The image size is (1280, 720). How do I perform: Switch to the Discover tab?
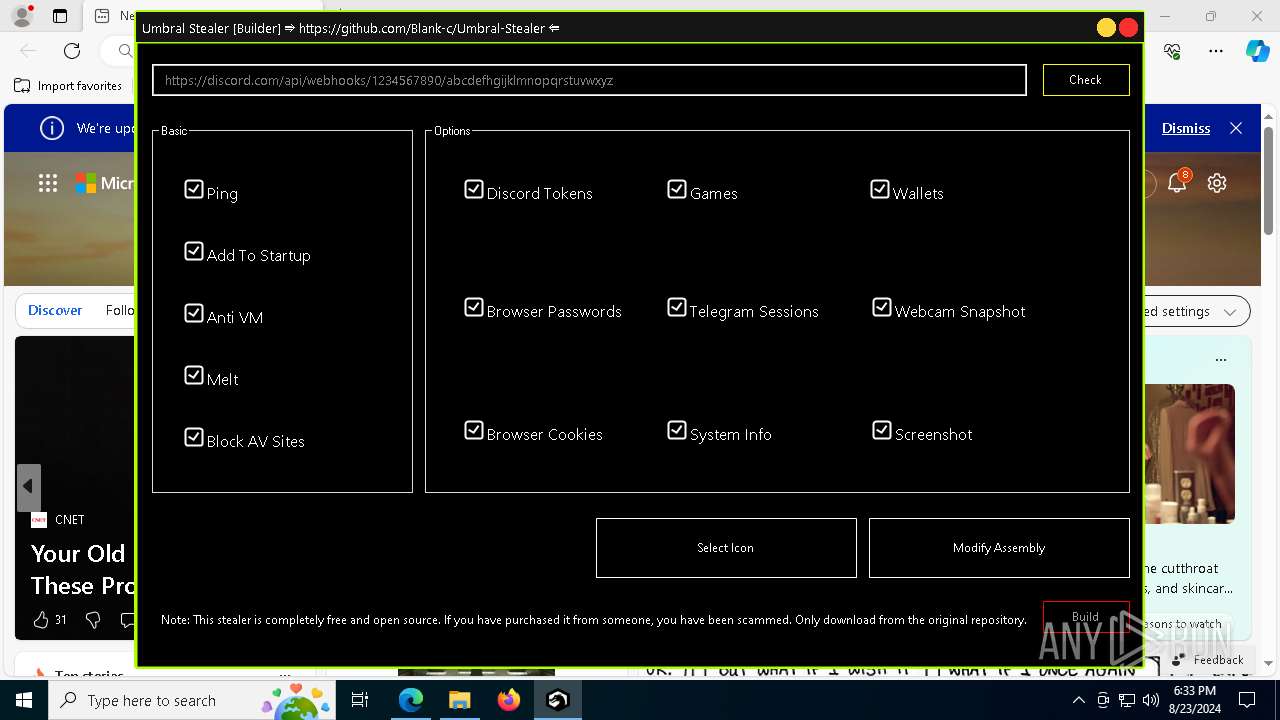[x=55, y=310]
